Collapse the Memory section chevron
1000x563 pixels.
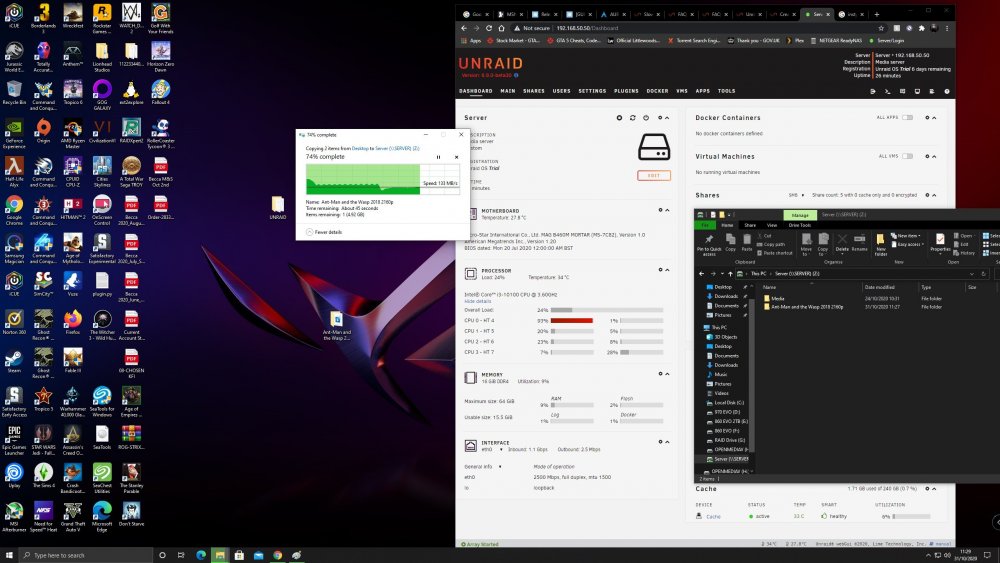[667, 374]
